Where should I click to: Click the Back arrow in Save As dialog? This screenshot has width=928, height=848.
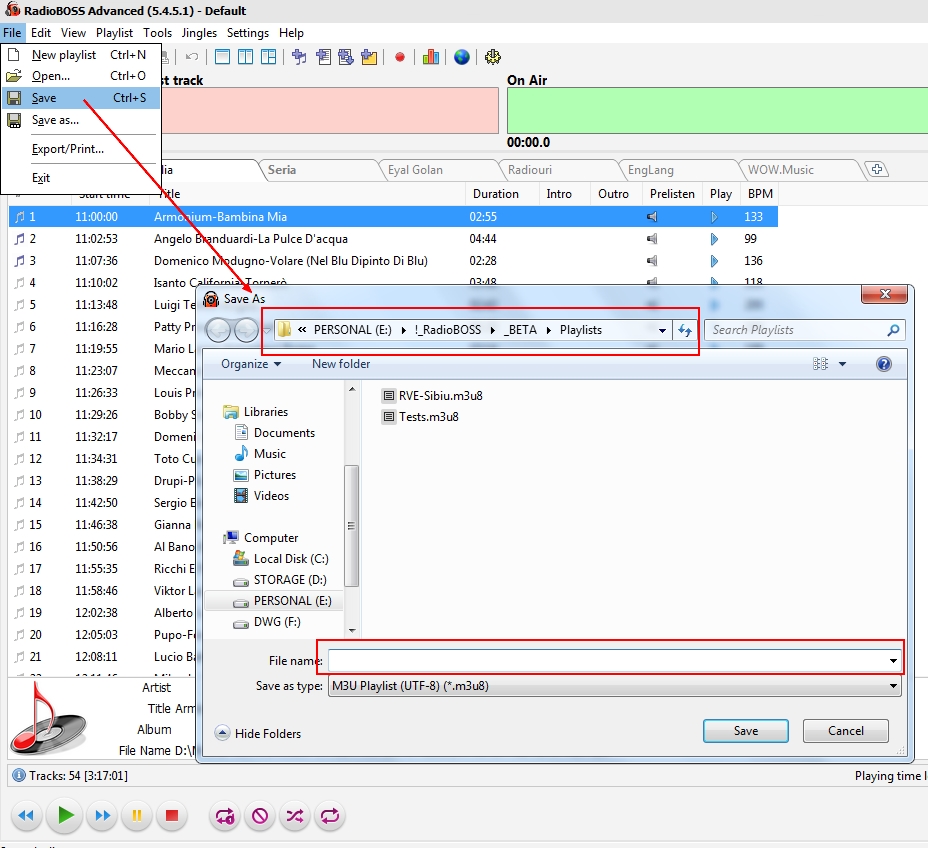[218, 330]
